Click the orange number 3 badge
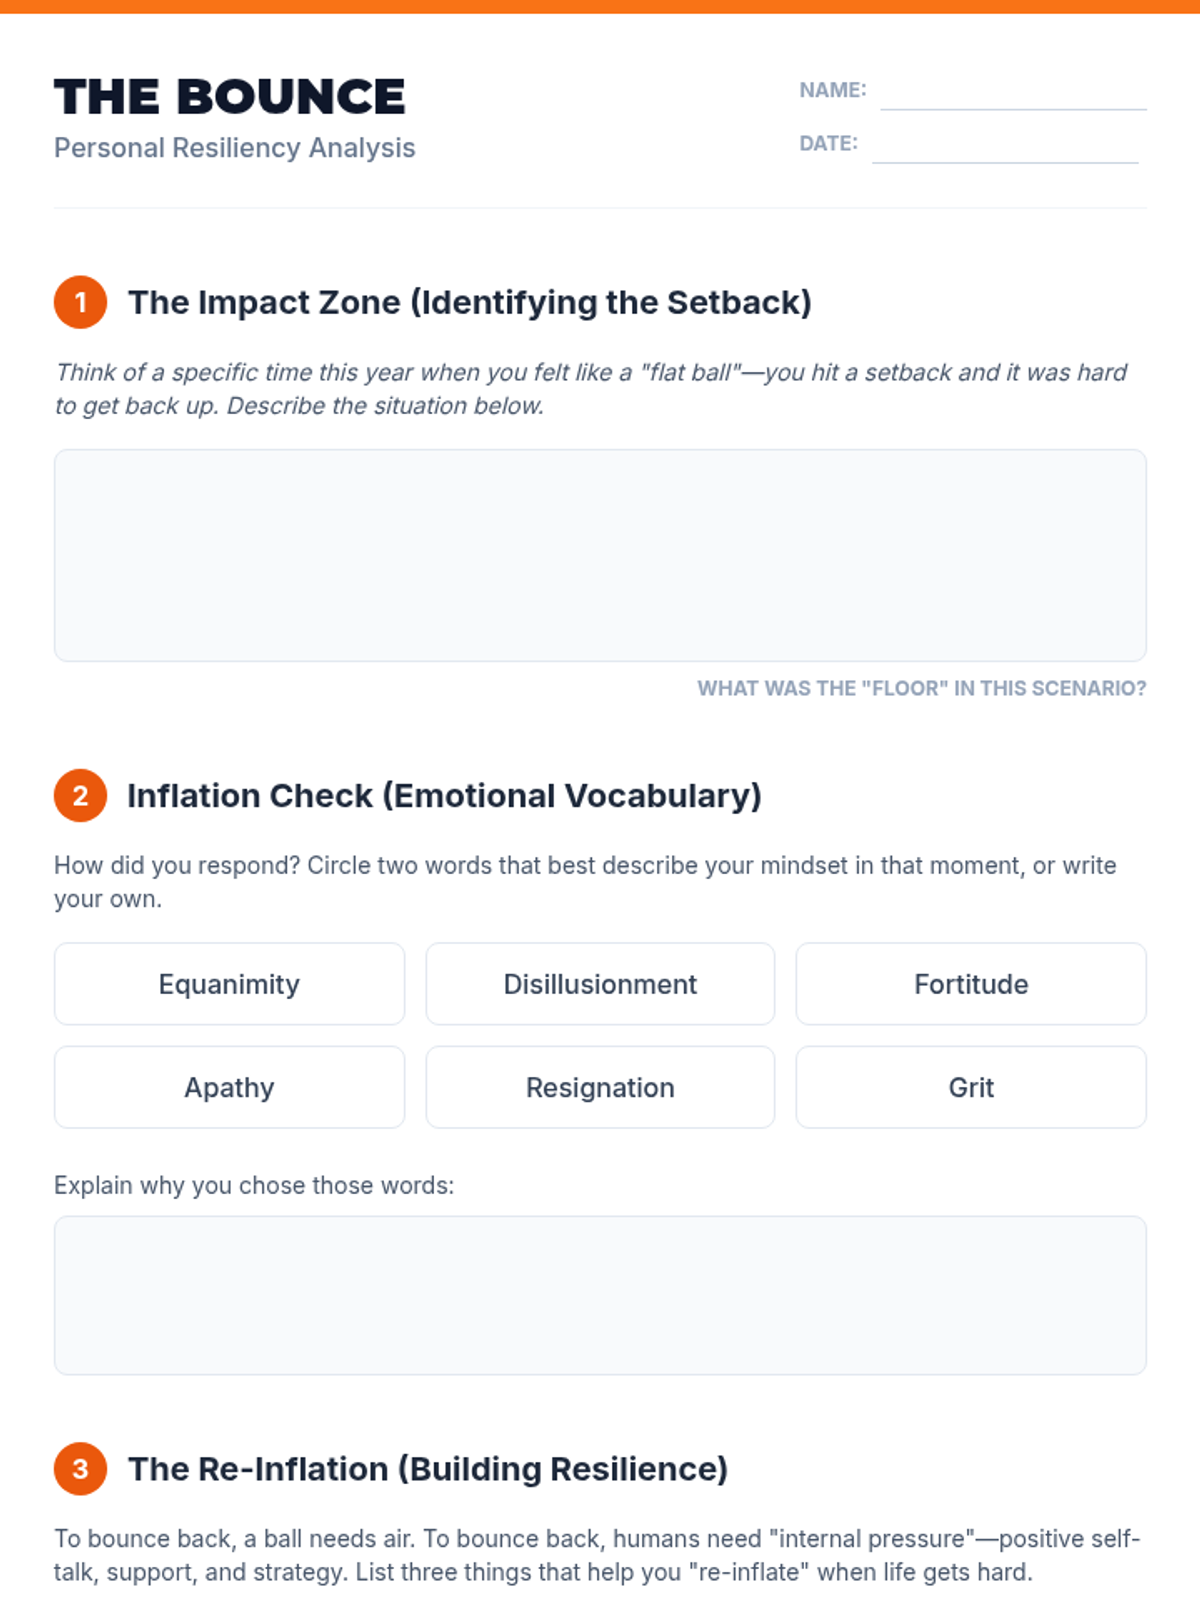This screenshot has width=1200, height=1600. [80, 1469]
